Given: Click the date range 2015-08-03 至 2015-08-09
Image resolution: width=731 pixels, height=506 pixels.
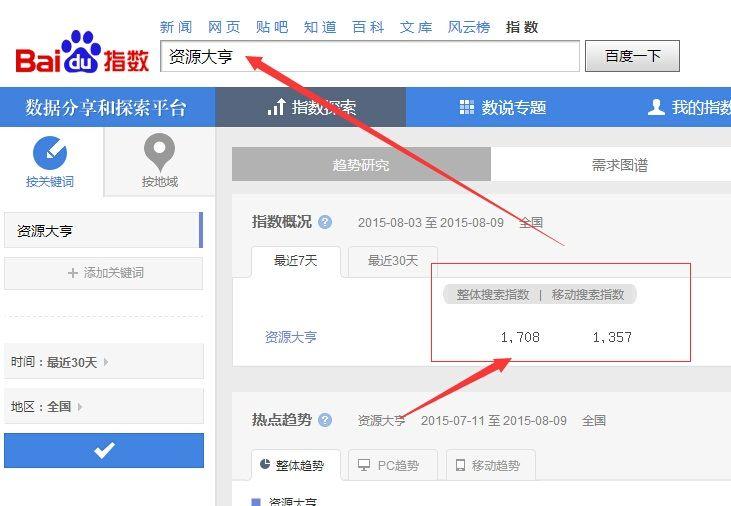Looking at the screenshot, I should click(431, 222).
